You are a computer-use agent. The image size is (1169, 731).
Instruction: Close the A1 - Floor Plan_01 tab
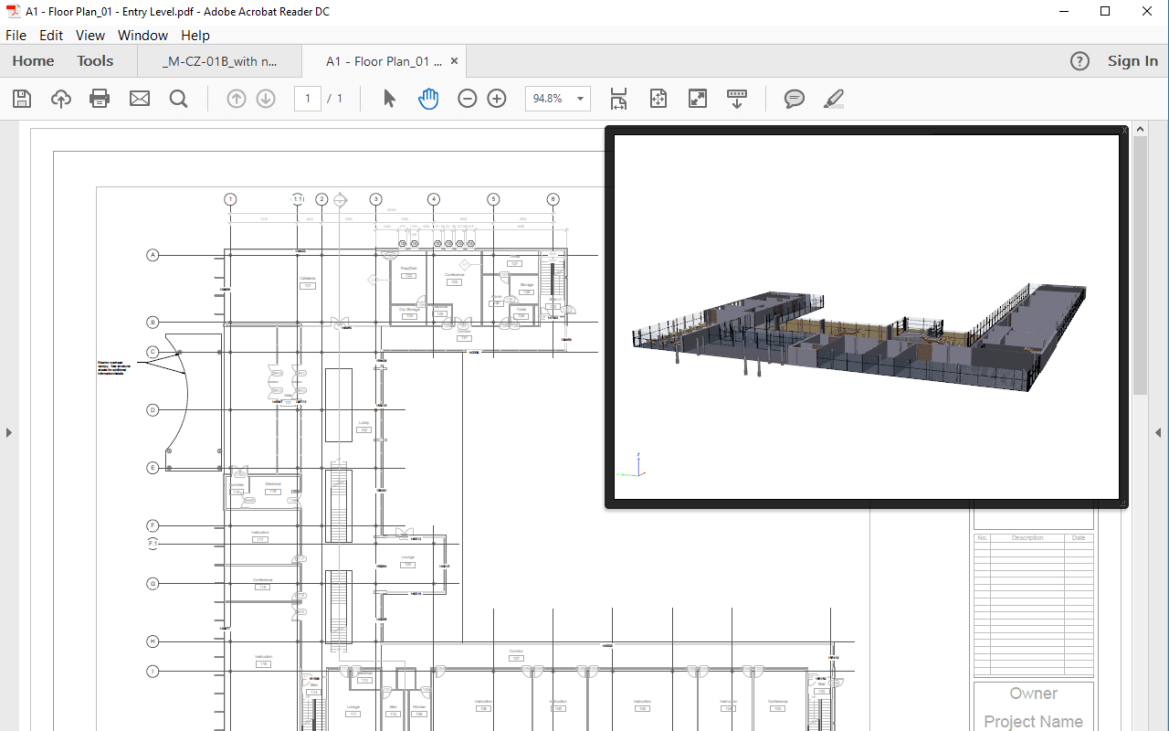tap(454, 61)
